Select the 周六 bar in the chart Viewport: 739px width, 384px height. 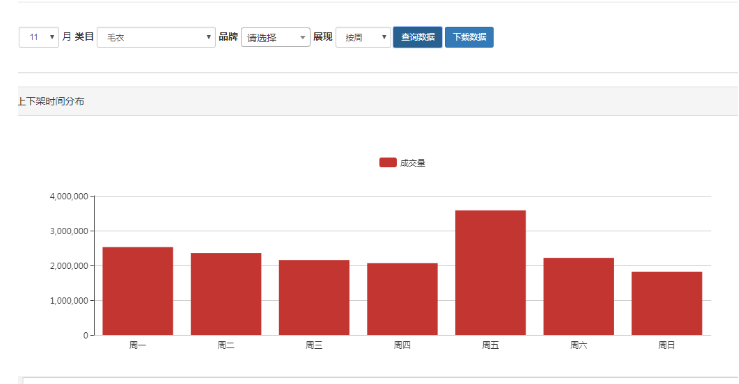pos(578,296)
